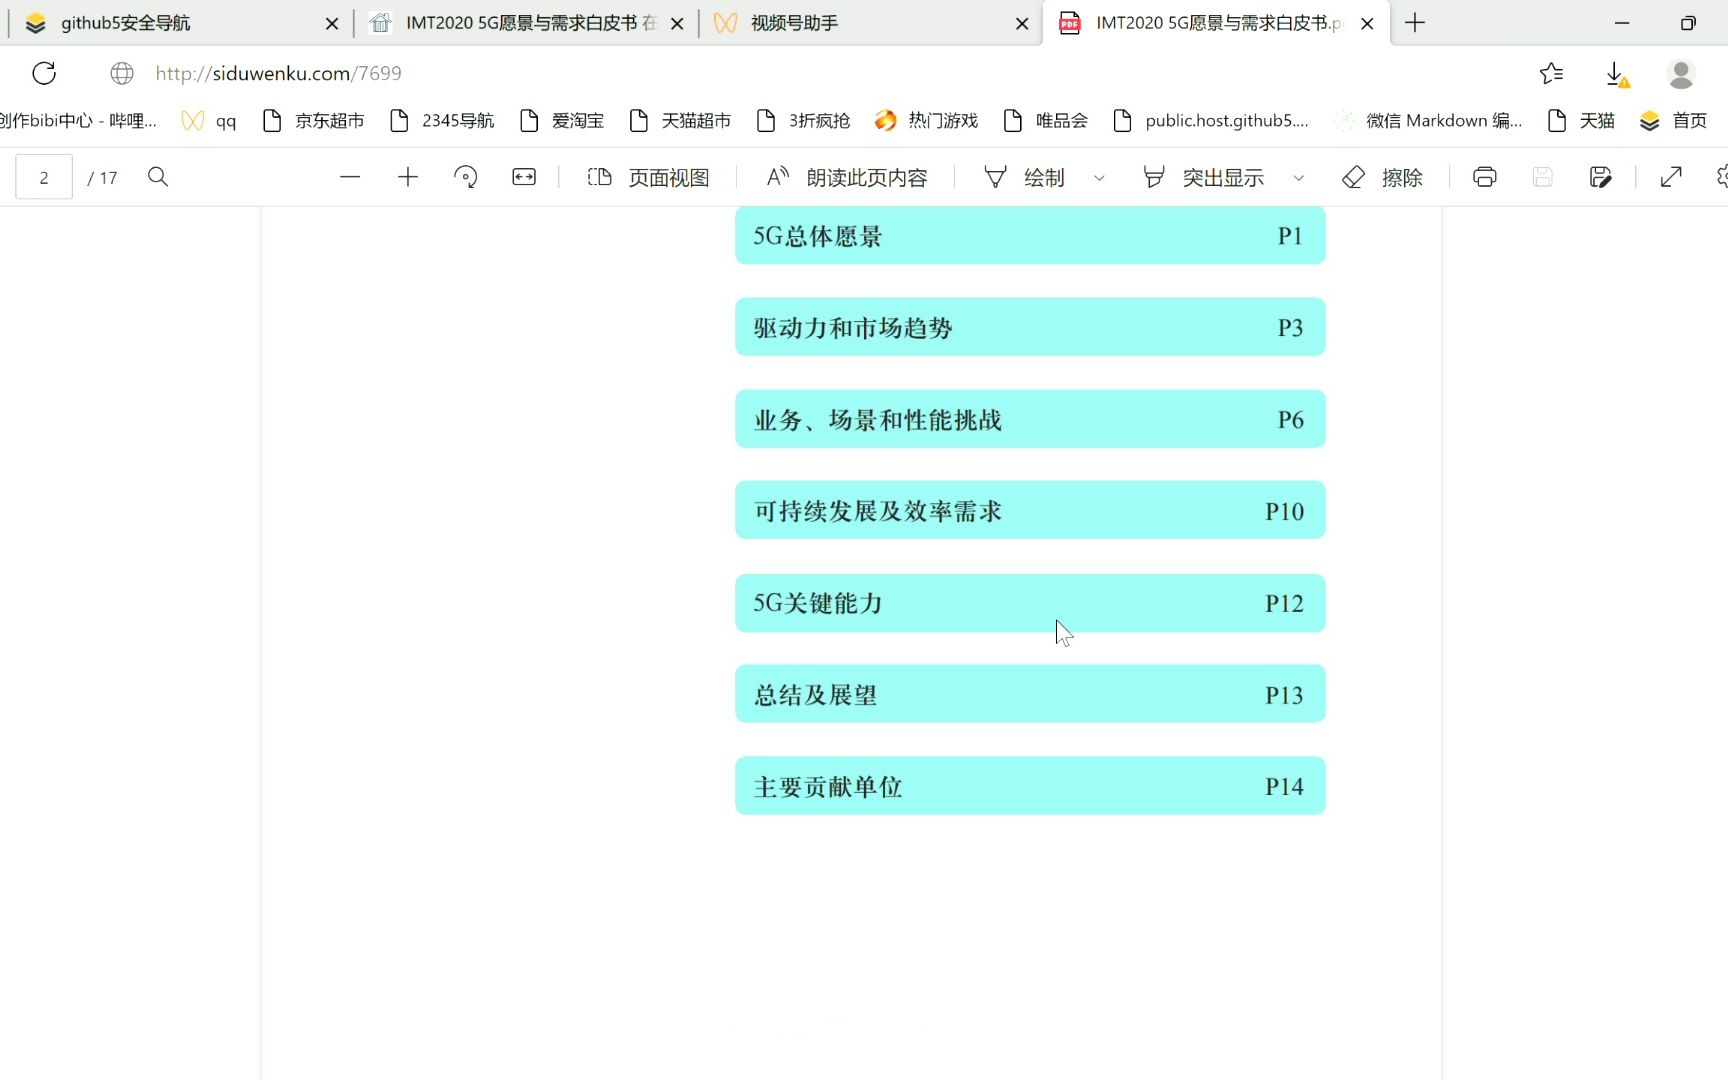
Task: Go to 驱动力和市场趋势 section
Action: coord(1030,327)
